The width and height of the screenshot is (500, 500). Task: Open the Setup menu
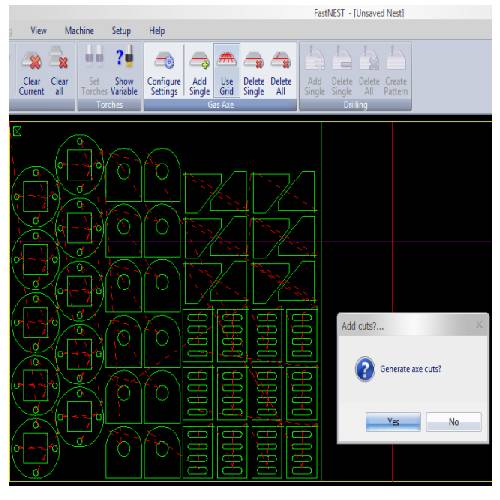pos(121,31)
